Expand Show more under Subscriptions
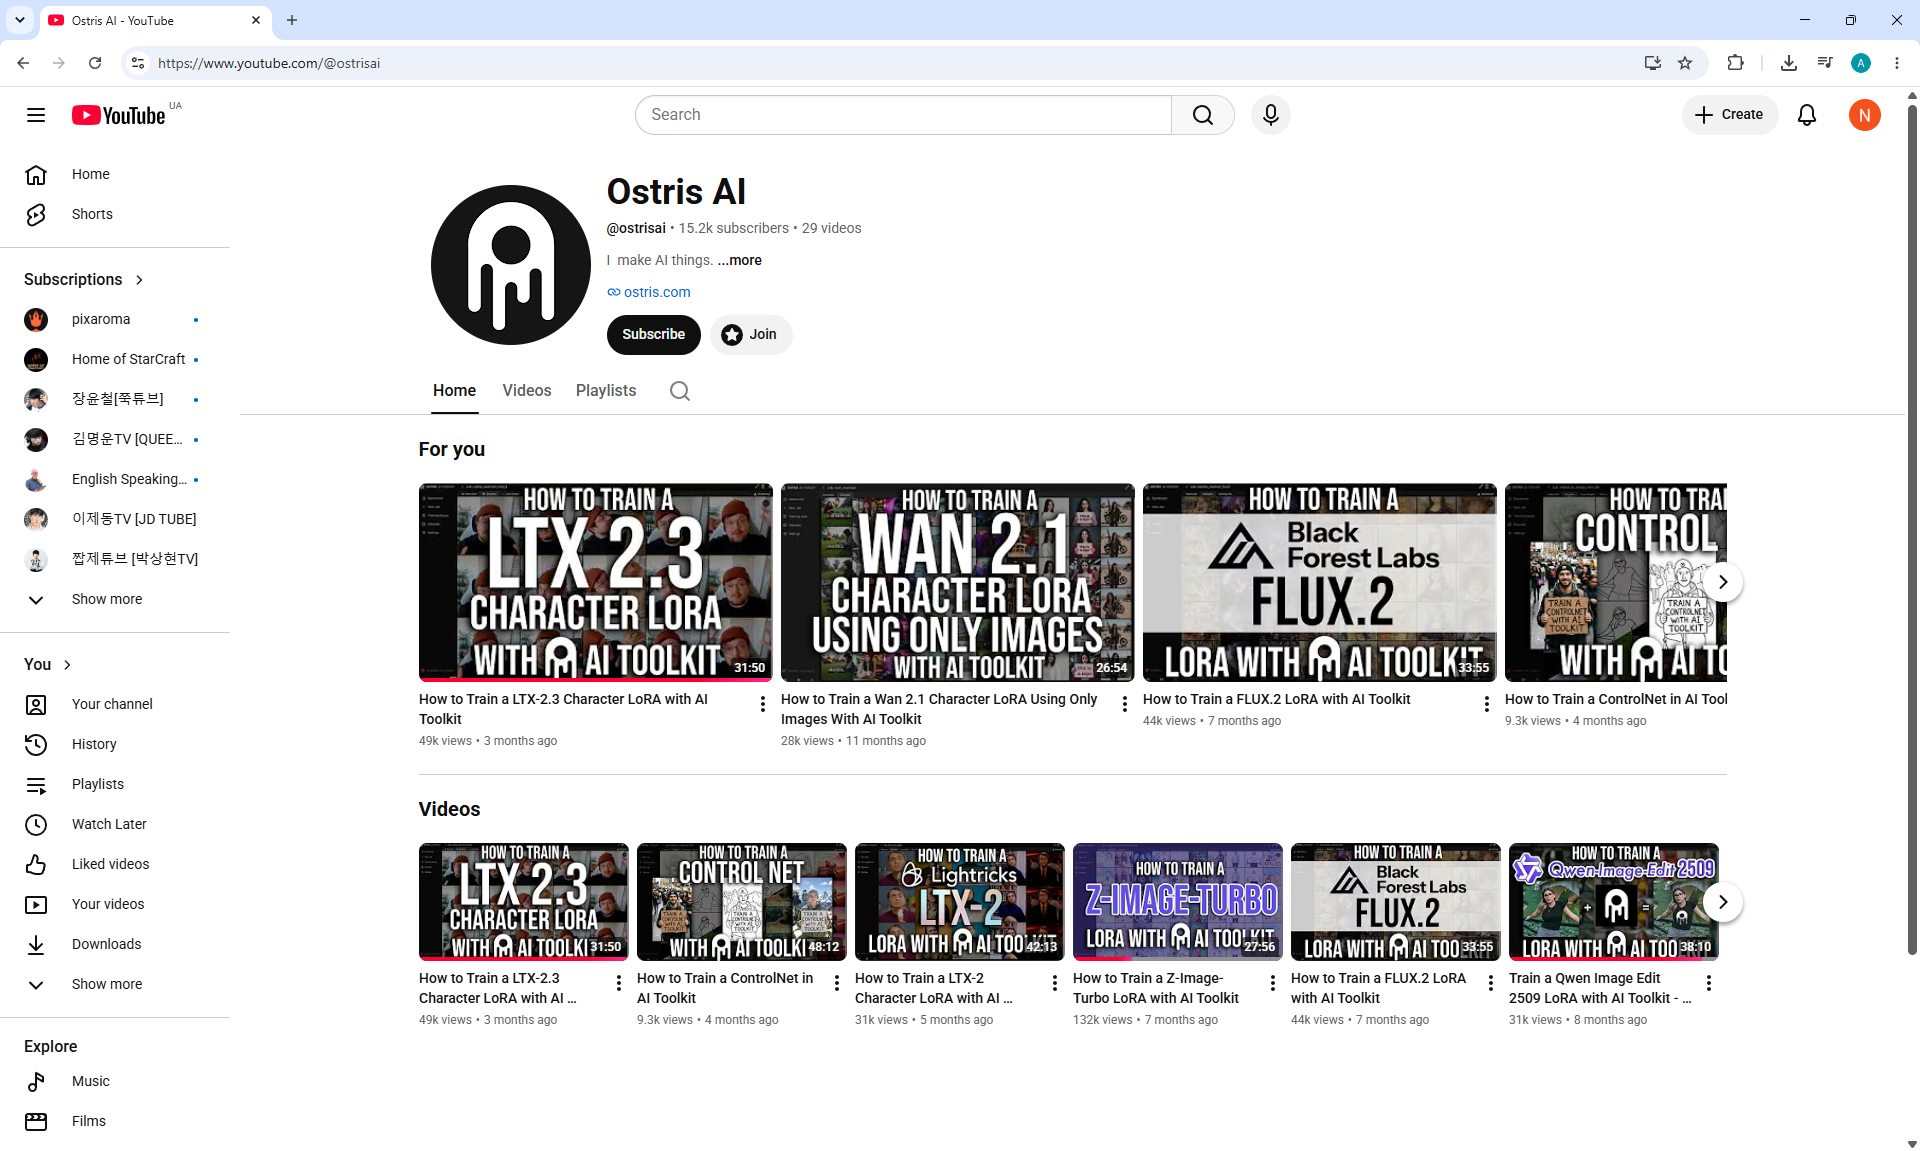Image resolution: width=1920 pixels, height=1151 pixels. click(115, 599)
